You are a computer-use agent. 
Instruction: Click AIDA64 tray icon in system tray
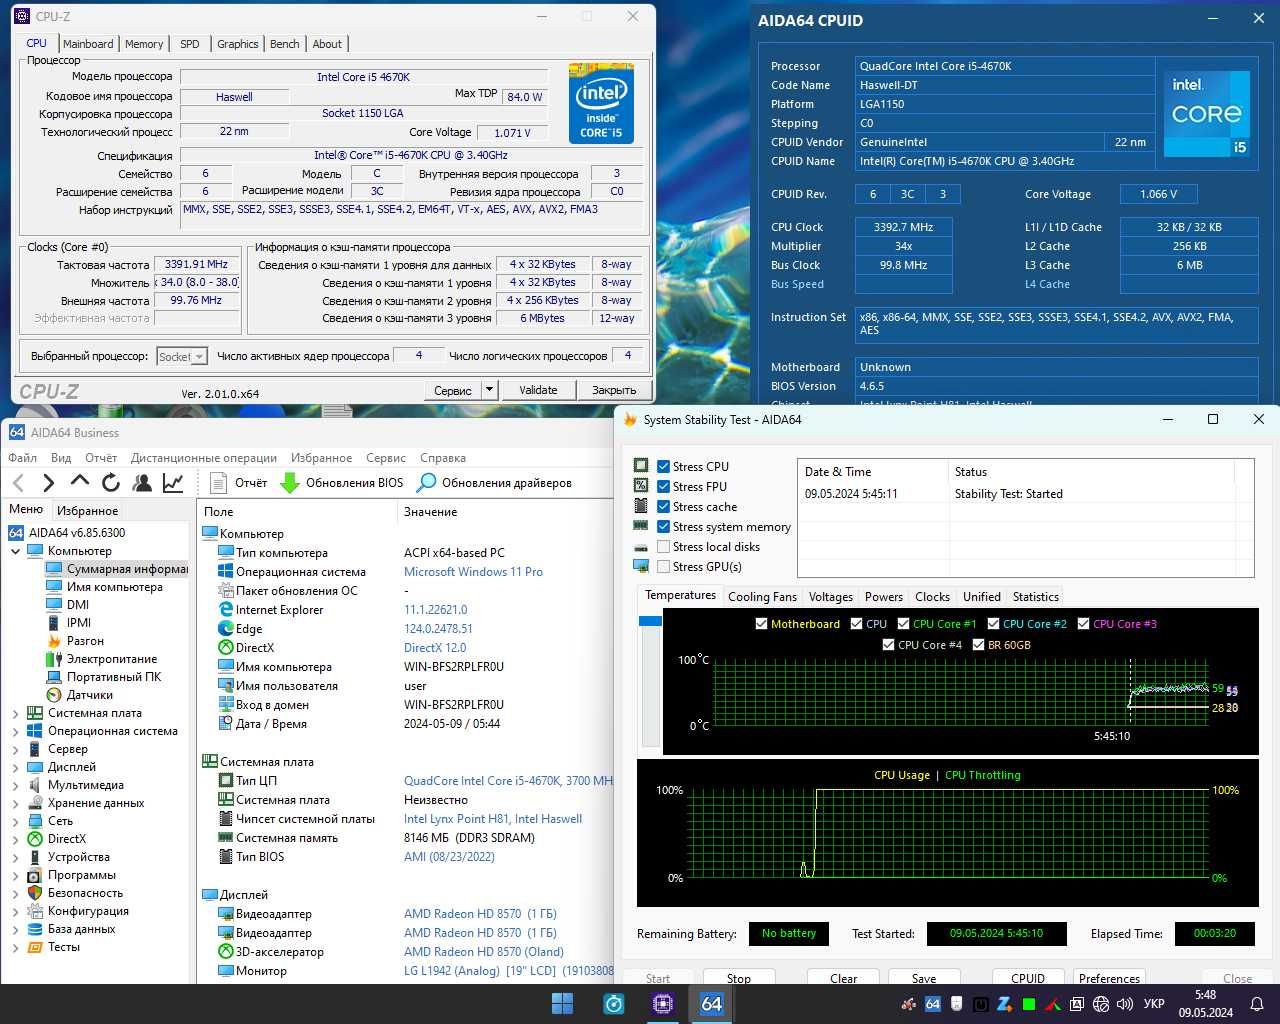coord(933,1004)
